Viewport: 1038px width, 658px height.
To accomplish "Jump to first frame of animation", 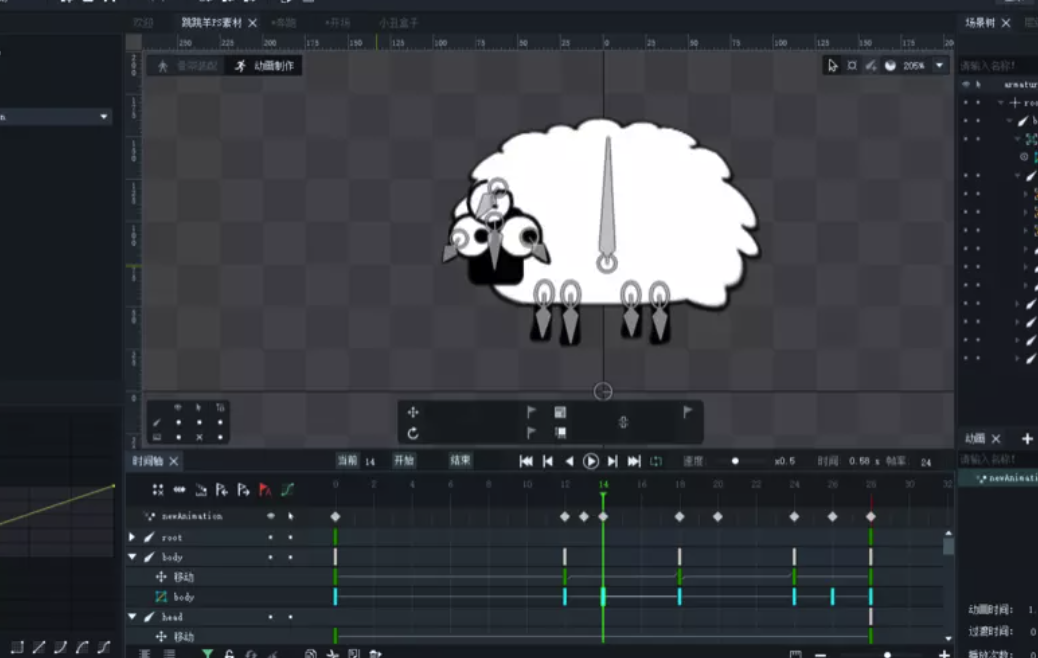I will 526,461.
